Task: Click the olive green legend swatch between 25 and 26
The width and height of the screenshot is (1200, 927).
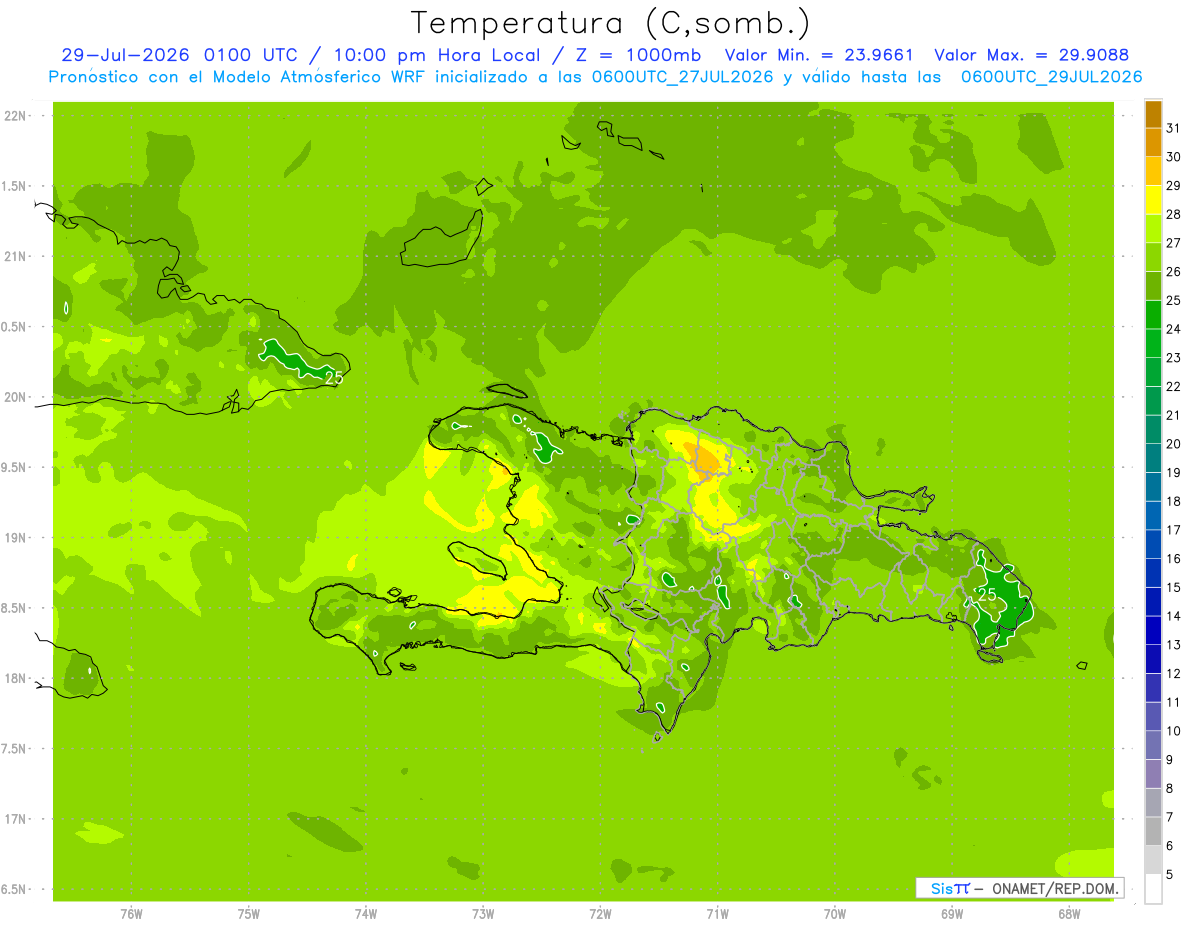Action: [x=1153, y=286]
